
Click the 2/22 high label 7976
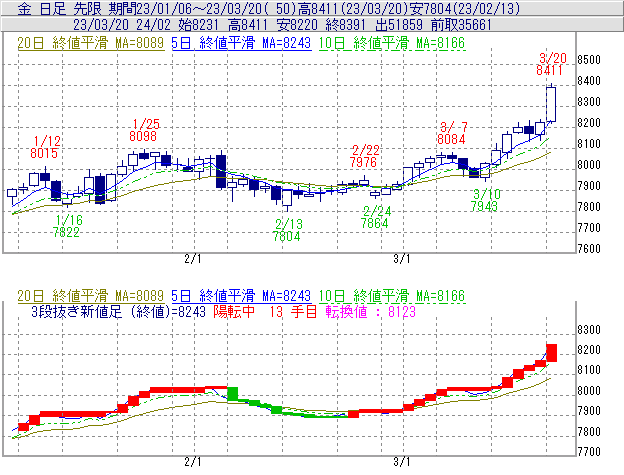363,162
